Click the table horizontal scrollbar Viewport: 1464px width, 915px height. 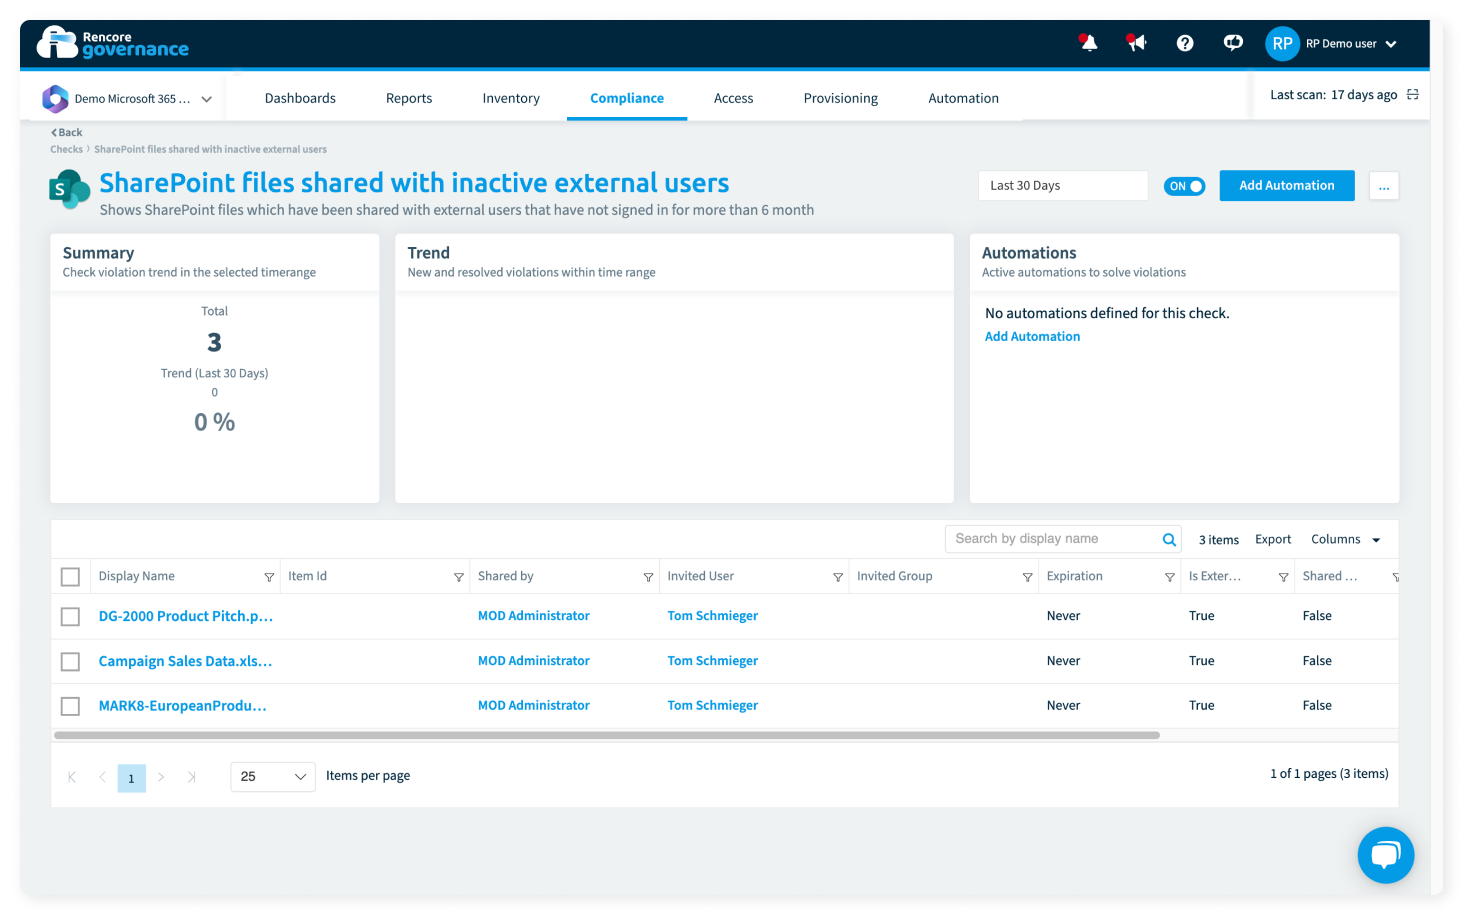pyautogui.click(x=607, y=736)
